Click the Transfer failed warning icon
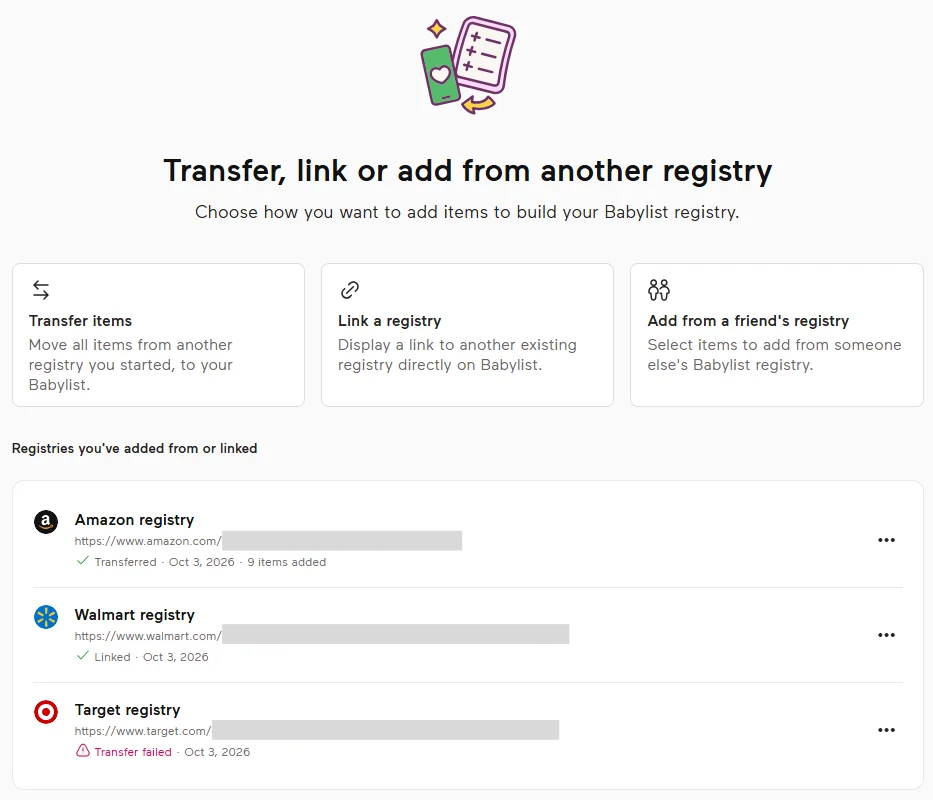The width and height of the screenshot is (933, 800). [x=83, y=751]
